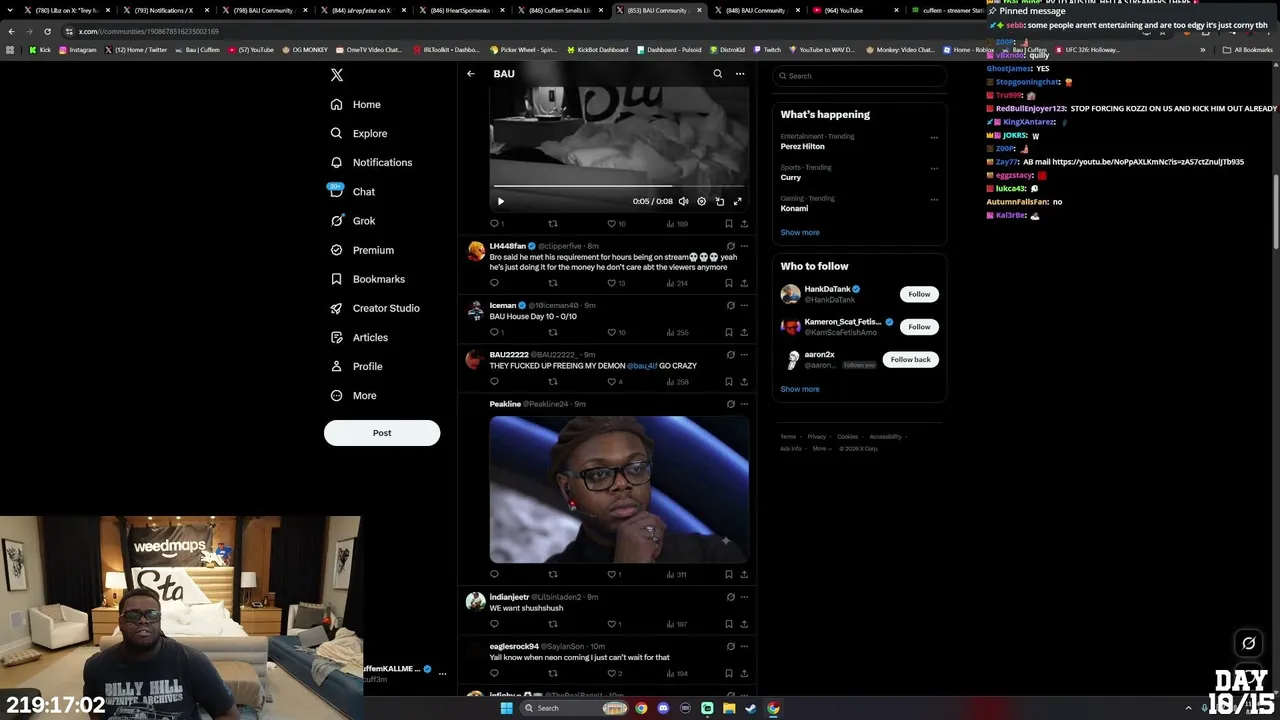Open more options on BAU22222 post
This screenshot has height=720, width=1280.
click(744, 354)
